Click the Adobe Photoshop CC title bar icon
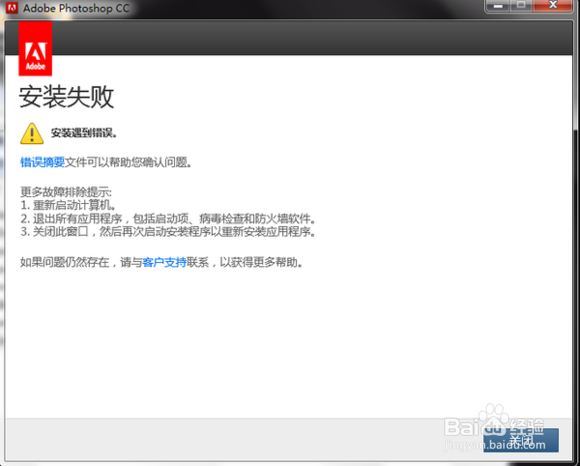The width and height of the screenshot is (580, 466). coord(11,7)
